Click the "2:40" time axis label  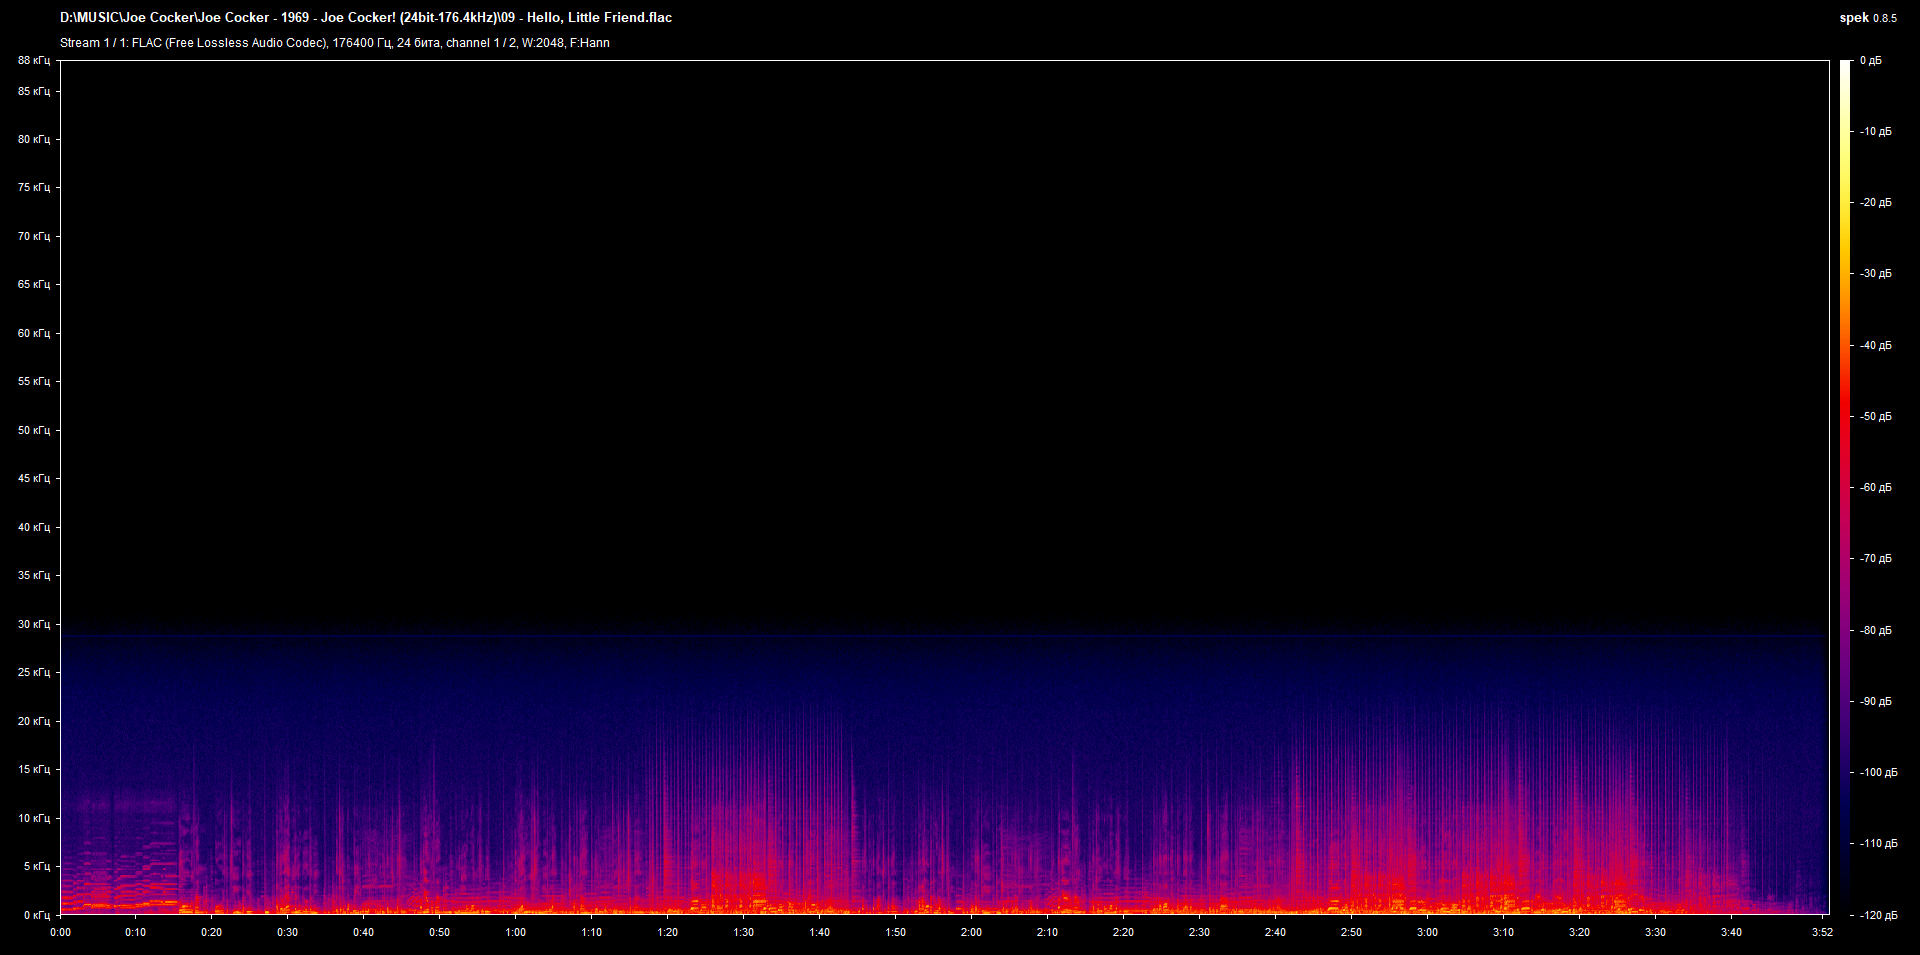pos(1276,932)
